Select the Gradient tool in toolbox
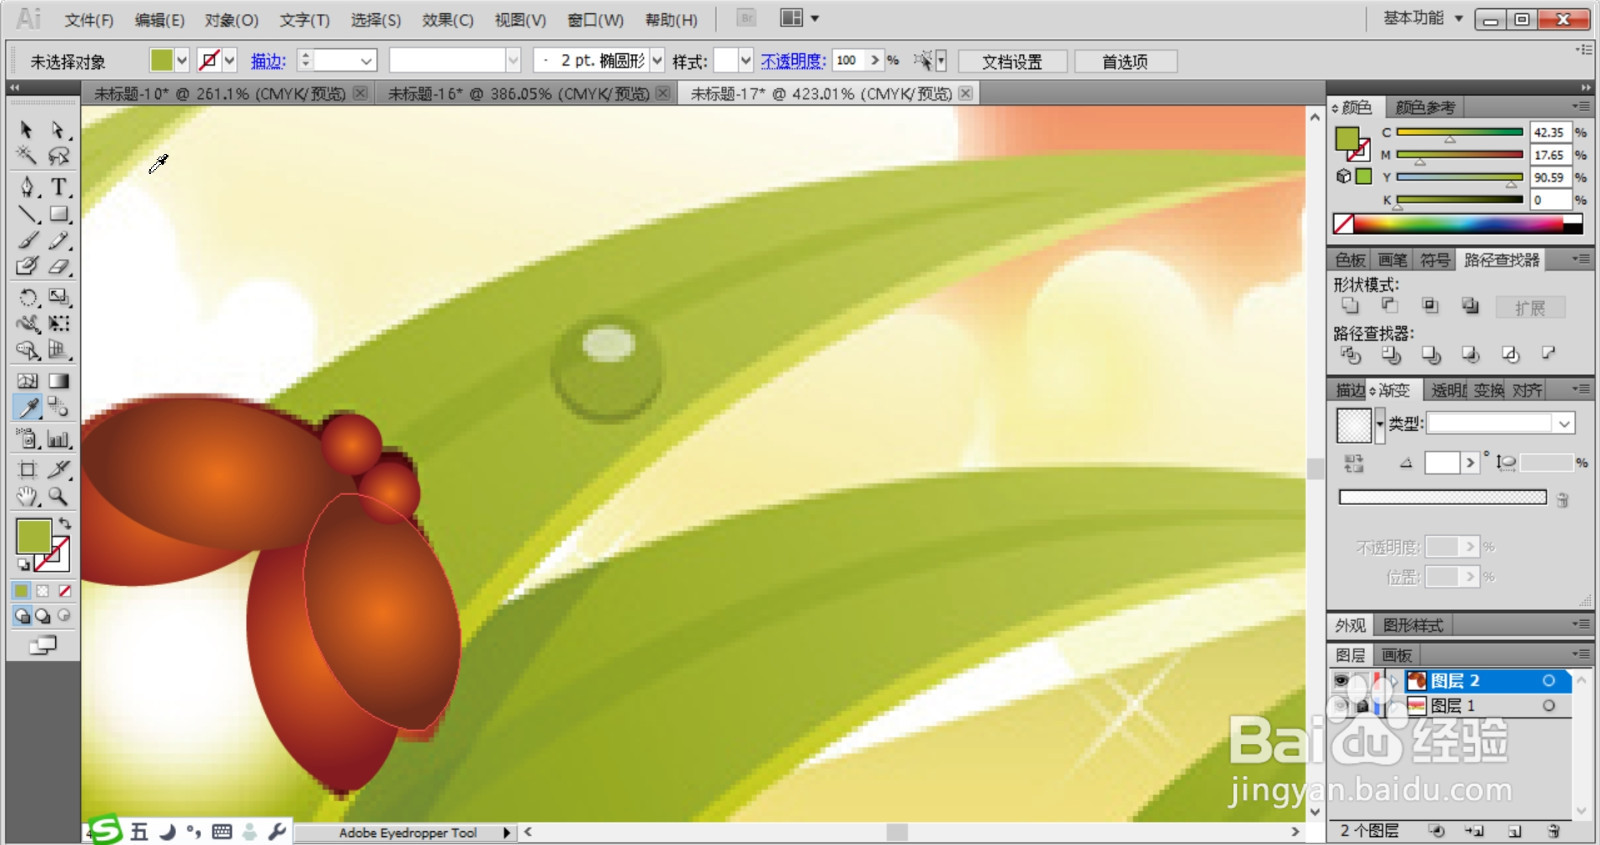The image size is (1600, 845). tap(59, 381)
